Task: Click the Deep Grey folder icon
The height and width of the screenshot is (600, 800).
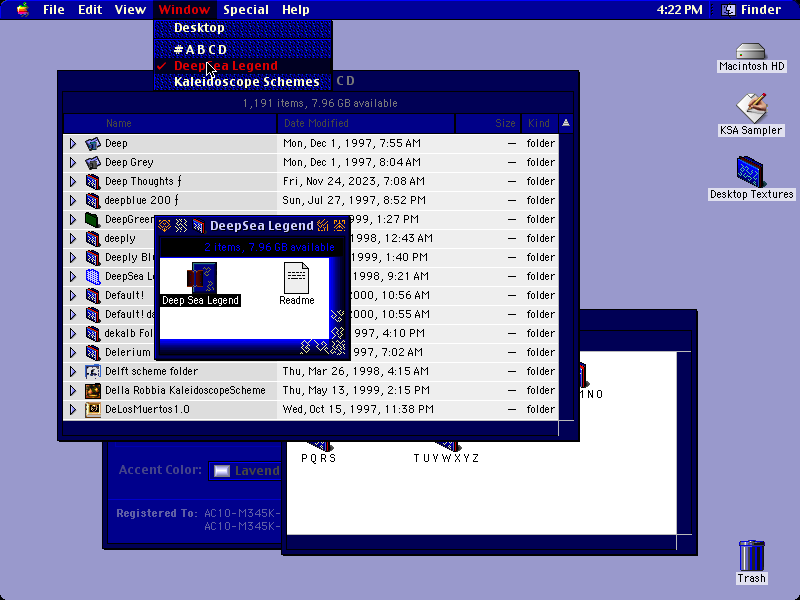Action: click(92, 162)
